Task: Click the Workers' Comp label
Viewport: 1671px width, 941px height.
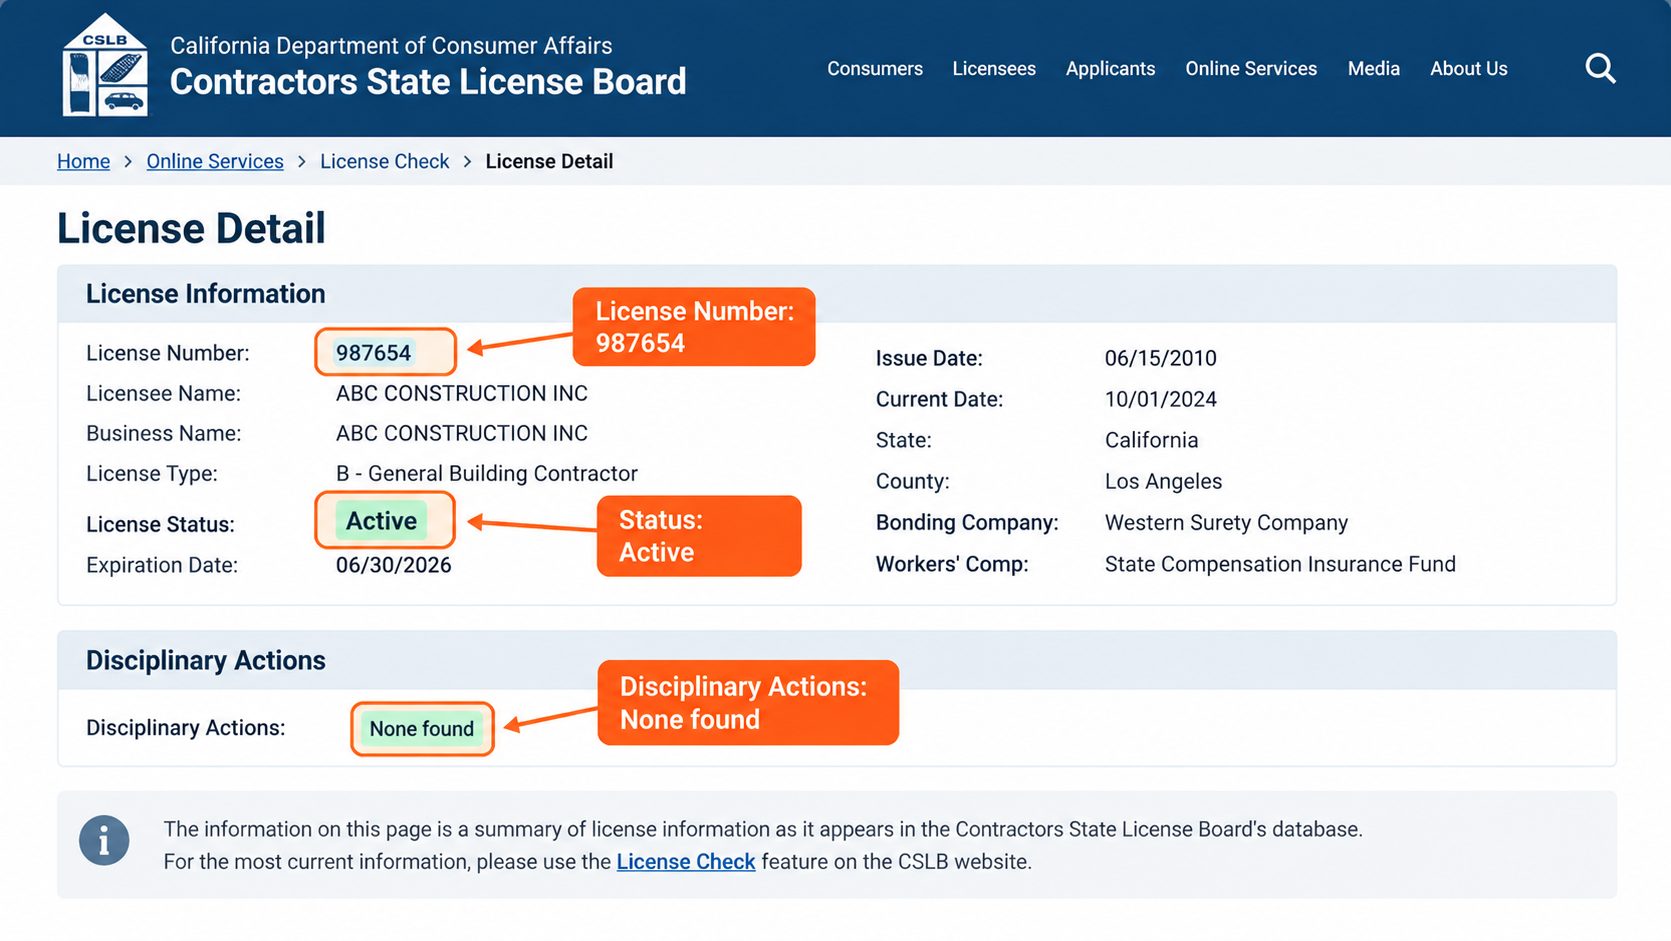Action: click(x=952, y=564)
